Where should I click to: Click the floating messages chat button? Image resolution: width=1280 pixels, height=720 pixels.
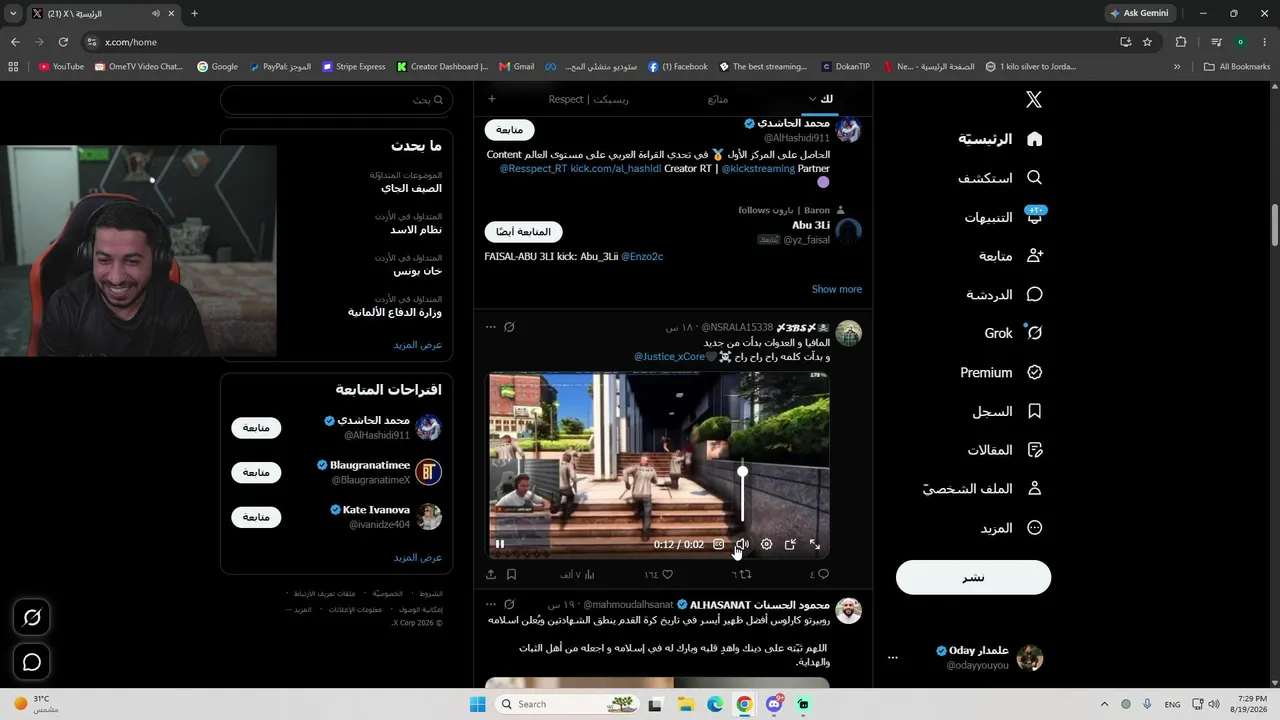point(32,662)
